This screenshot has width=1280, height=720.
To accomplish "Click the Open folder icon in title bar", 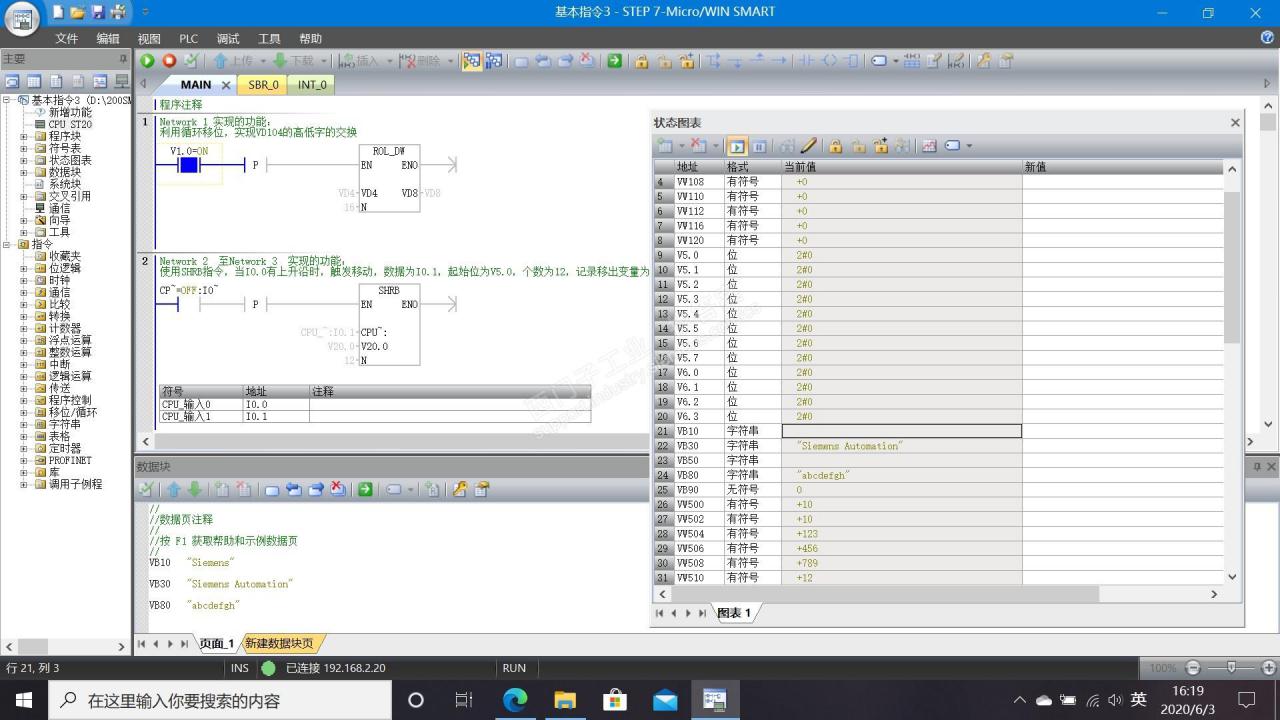I will 78,12.
